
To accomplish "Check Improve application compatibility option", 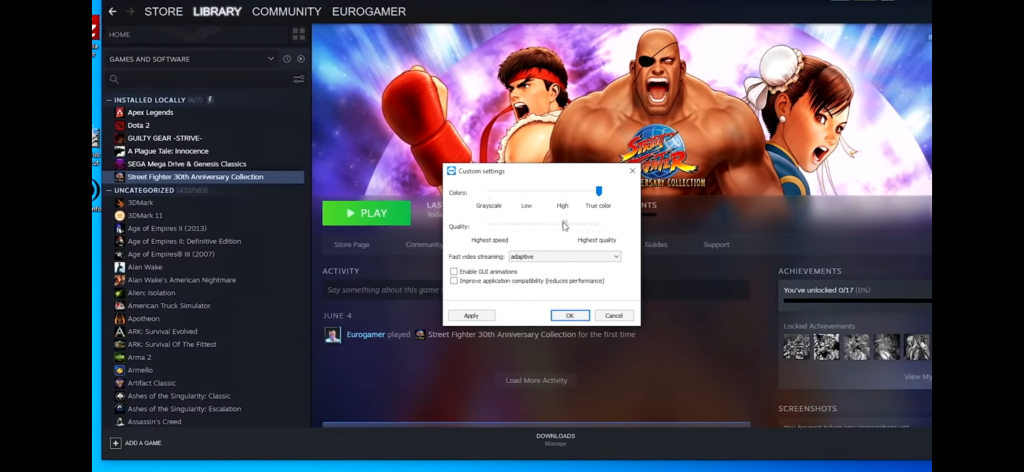I will 454,281.
